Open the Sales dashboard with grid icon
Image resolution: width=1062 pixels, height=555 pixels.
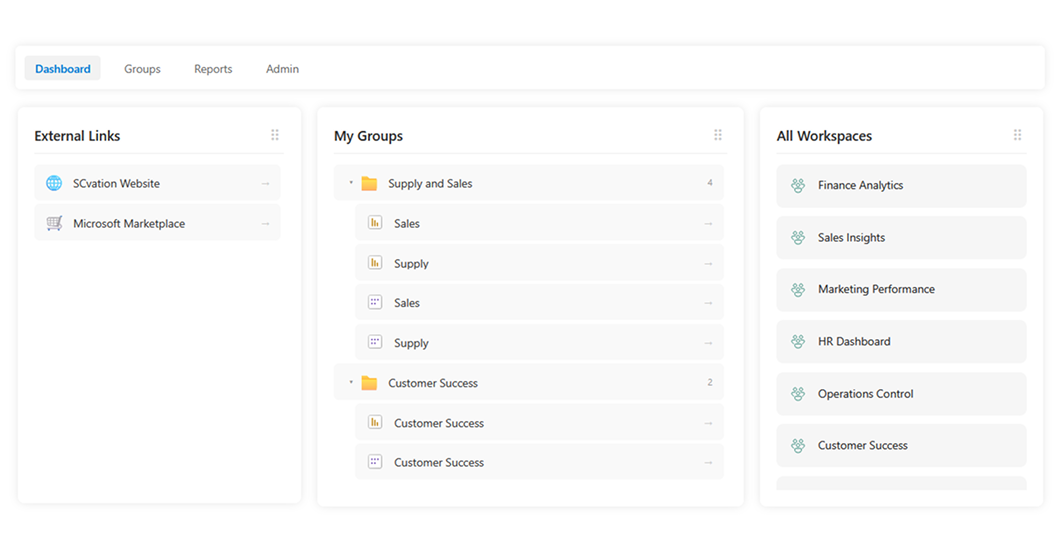pos(539,303)
